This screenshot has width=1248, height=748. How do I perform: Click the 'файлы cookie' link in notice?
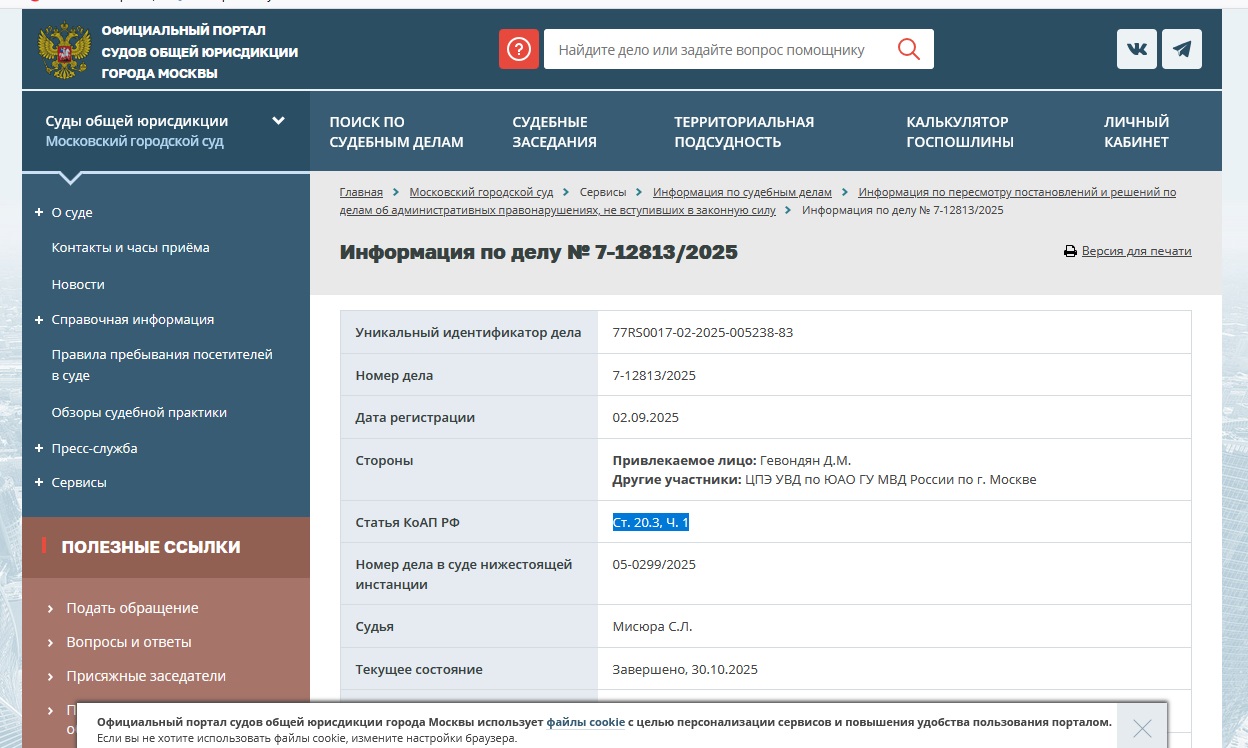point(585,722)
